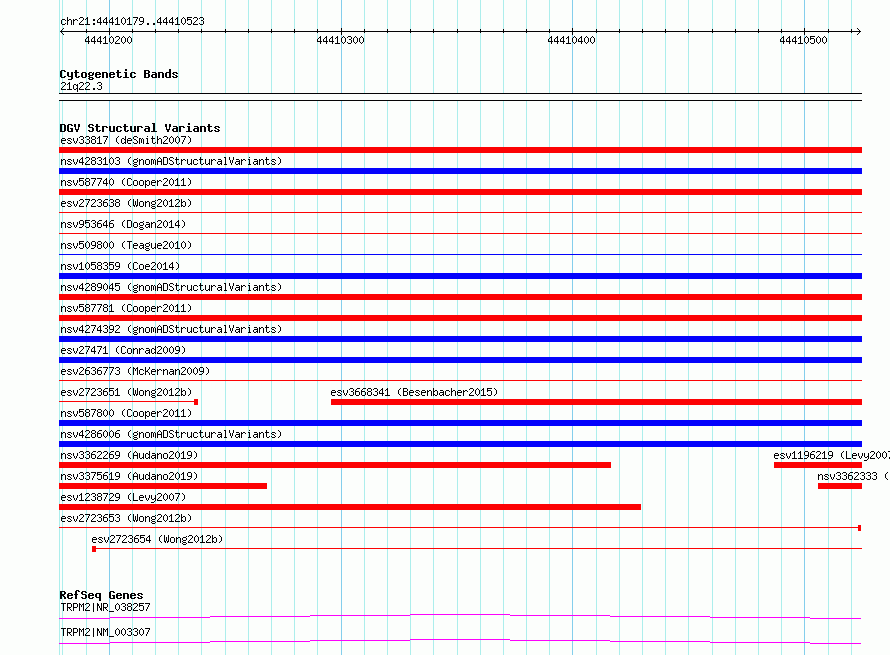Screen dimensions: 890x655
Task: Open nsv587740 (Cooper2011) variant label
Action: (126, 182)
